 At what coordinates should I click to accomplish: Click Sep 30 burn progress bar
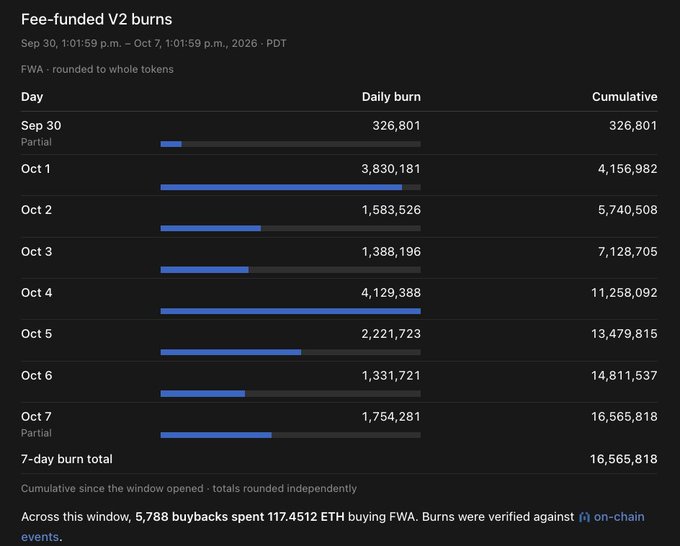291,144
